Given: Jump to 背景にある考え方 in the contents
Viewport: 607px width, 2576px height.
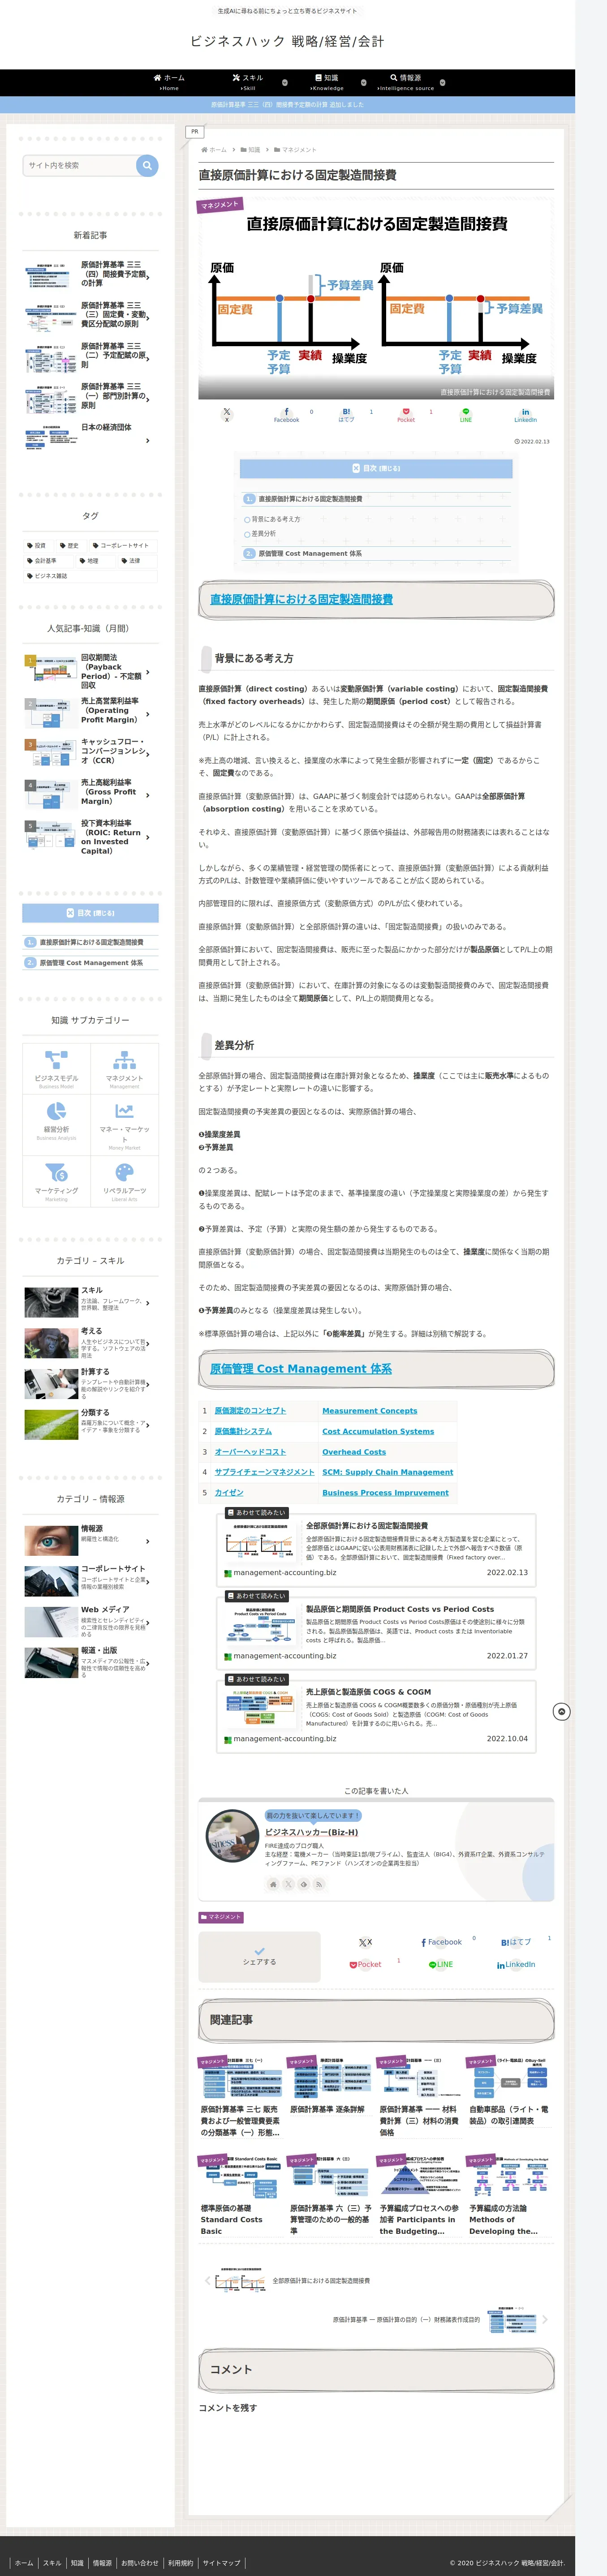Looking at the screenshot, I should (x=275, y=519).
